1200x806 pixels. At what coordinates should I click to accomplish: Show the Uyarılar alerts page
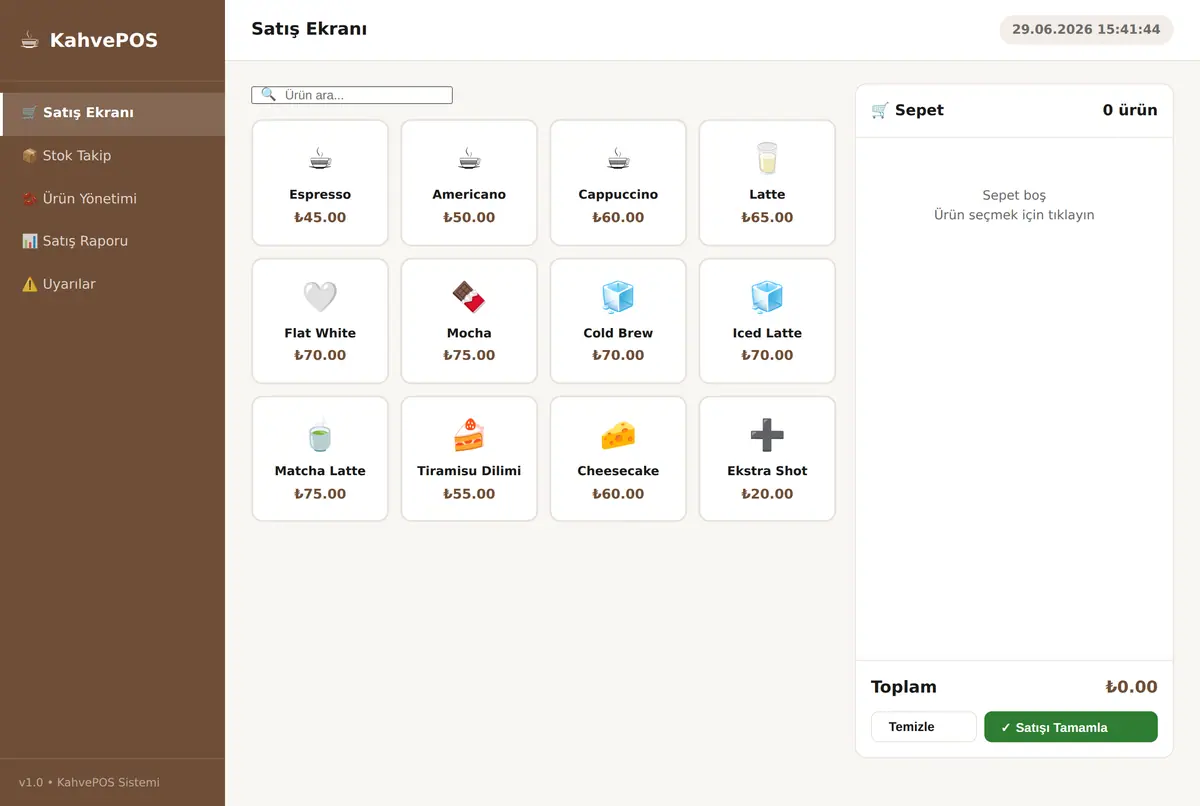pyautogui.click(x=112, y=284)
